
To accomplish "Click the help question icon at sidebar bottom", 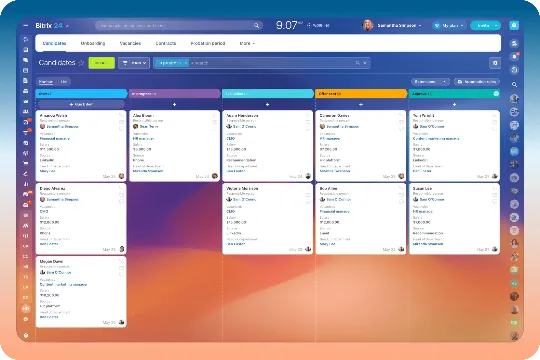I will [25, 335].
